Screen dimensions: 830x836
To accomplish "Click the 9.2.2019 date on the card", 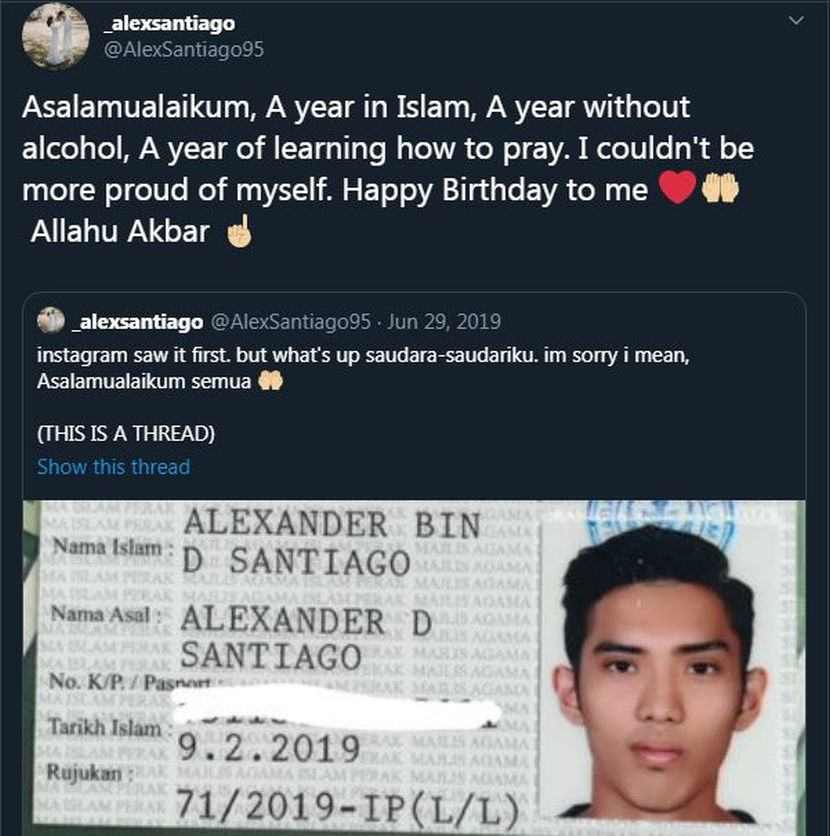I will click(x=268, y=747).
